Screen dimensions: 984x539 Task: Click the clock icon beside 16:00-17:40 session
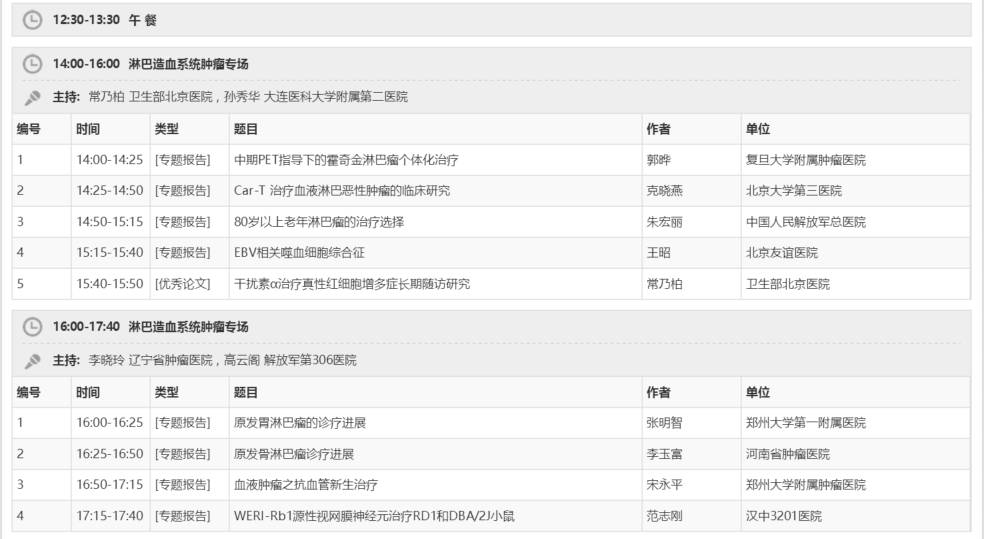coord(32,327)
